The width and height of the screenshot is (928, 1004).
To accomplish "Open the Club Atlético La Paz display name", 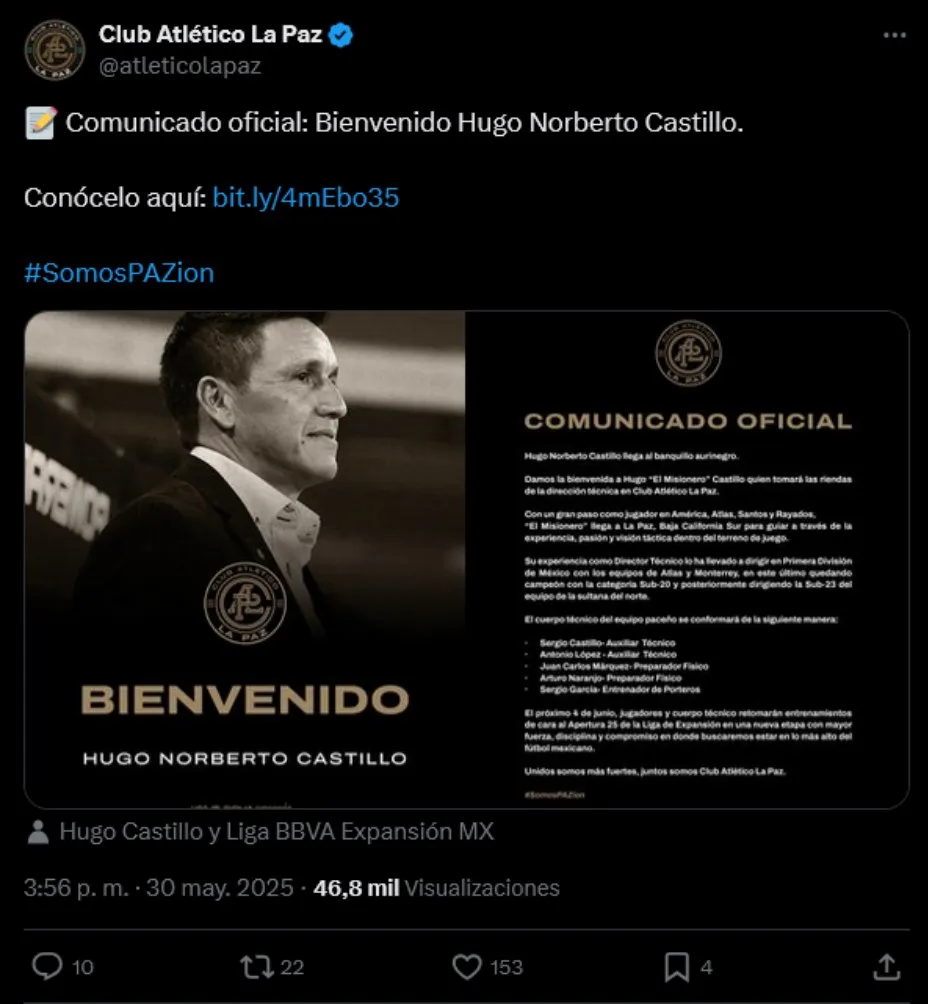I will [x=211, y=36].
